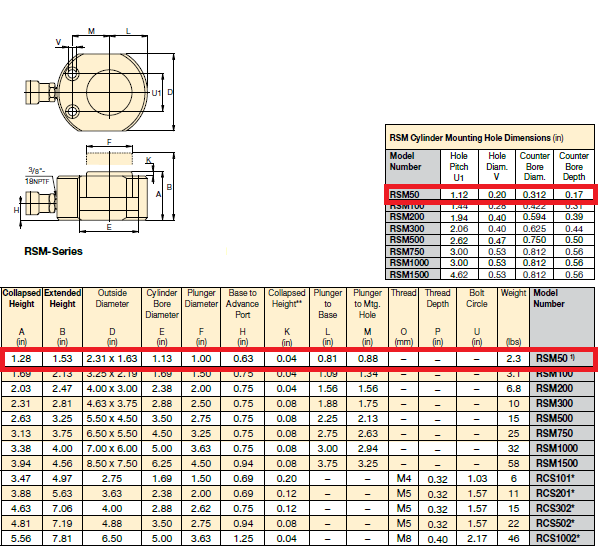Click Collapsed Height A column header

(x=21, y=317)
